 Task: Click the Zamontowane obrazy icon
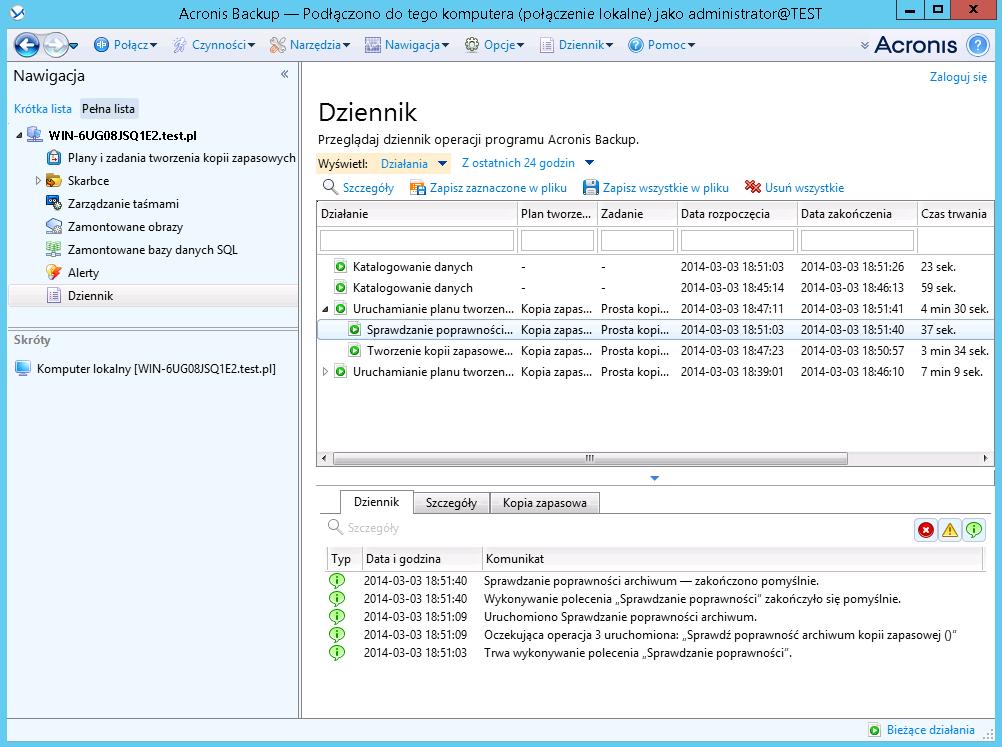pos(54,226)
